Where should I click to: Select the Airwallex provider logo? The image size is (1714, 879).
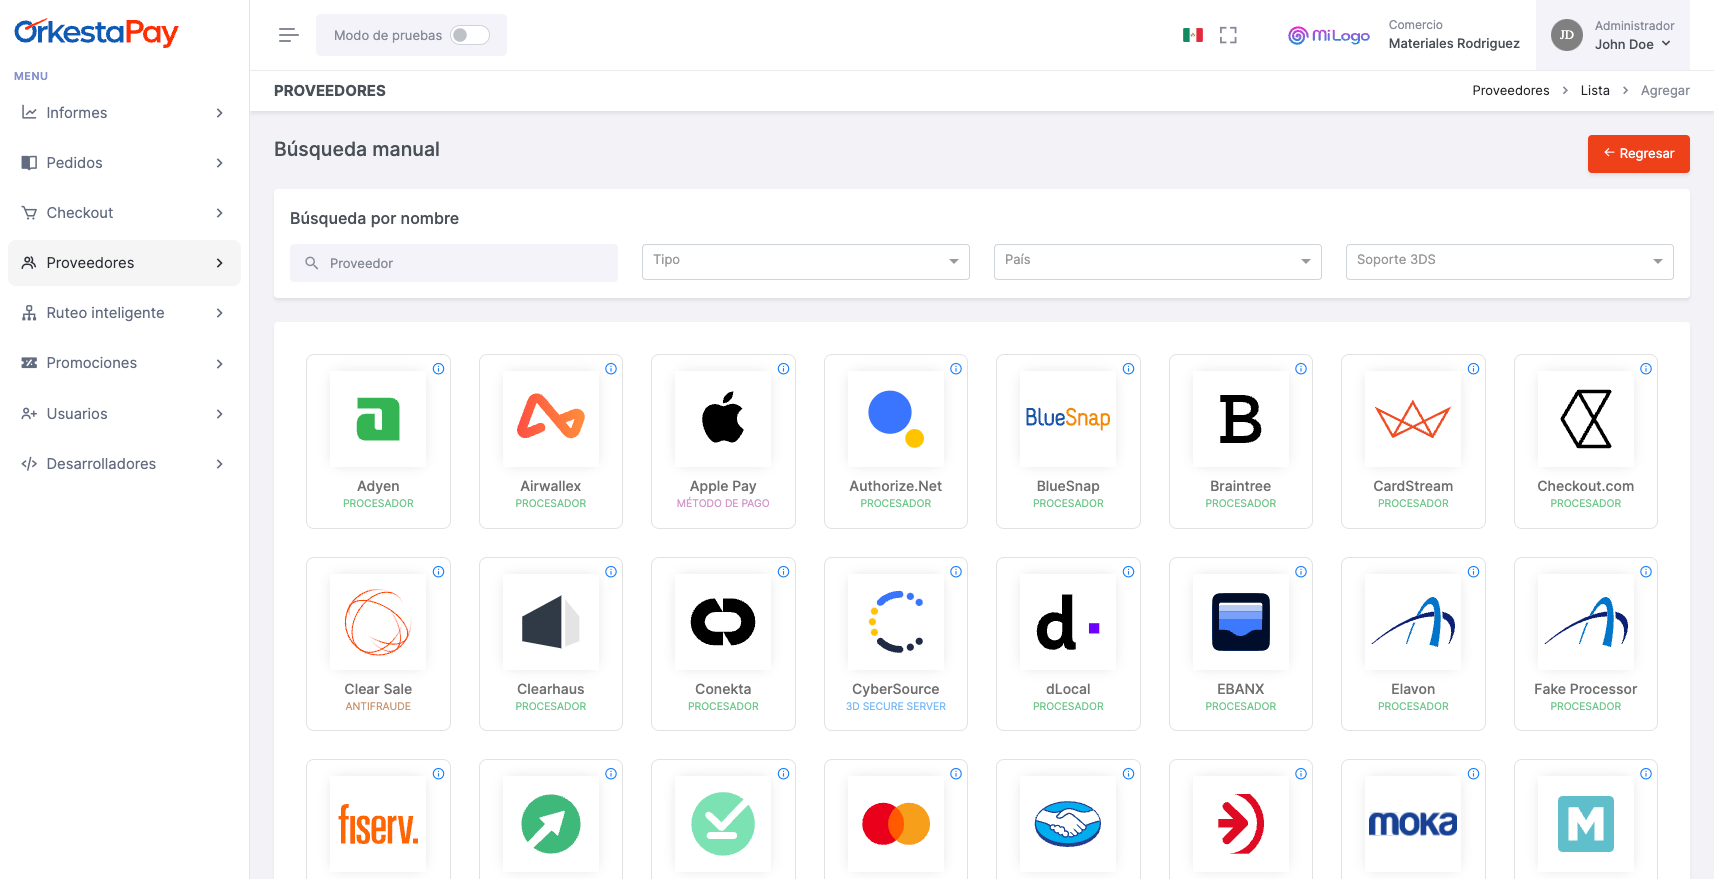point(551,419)
